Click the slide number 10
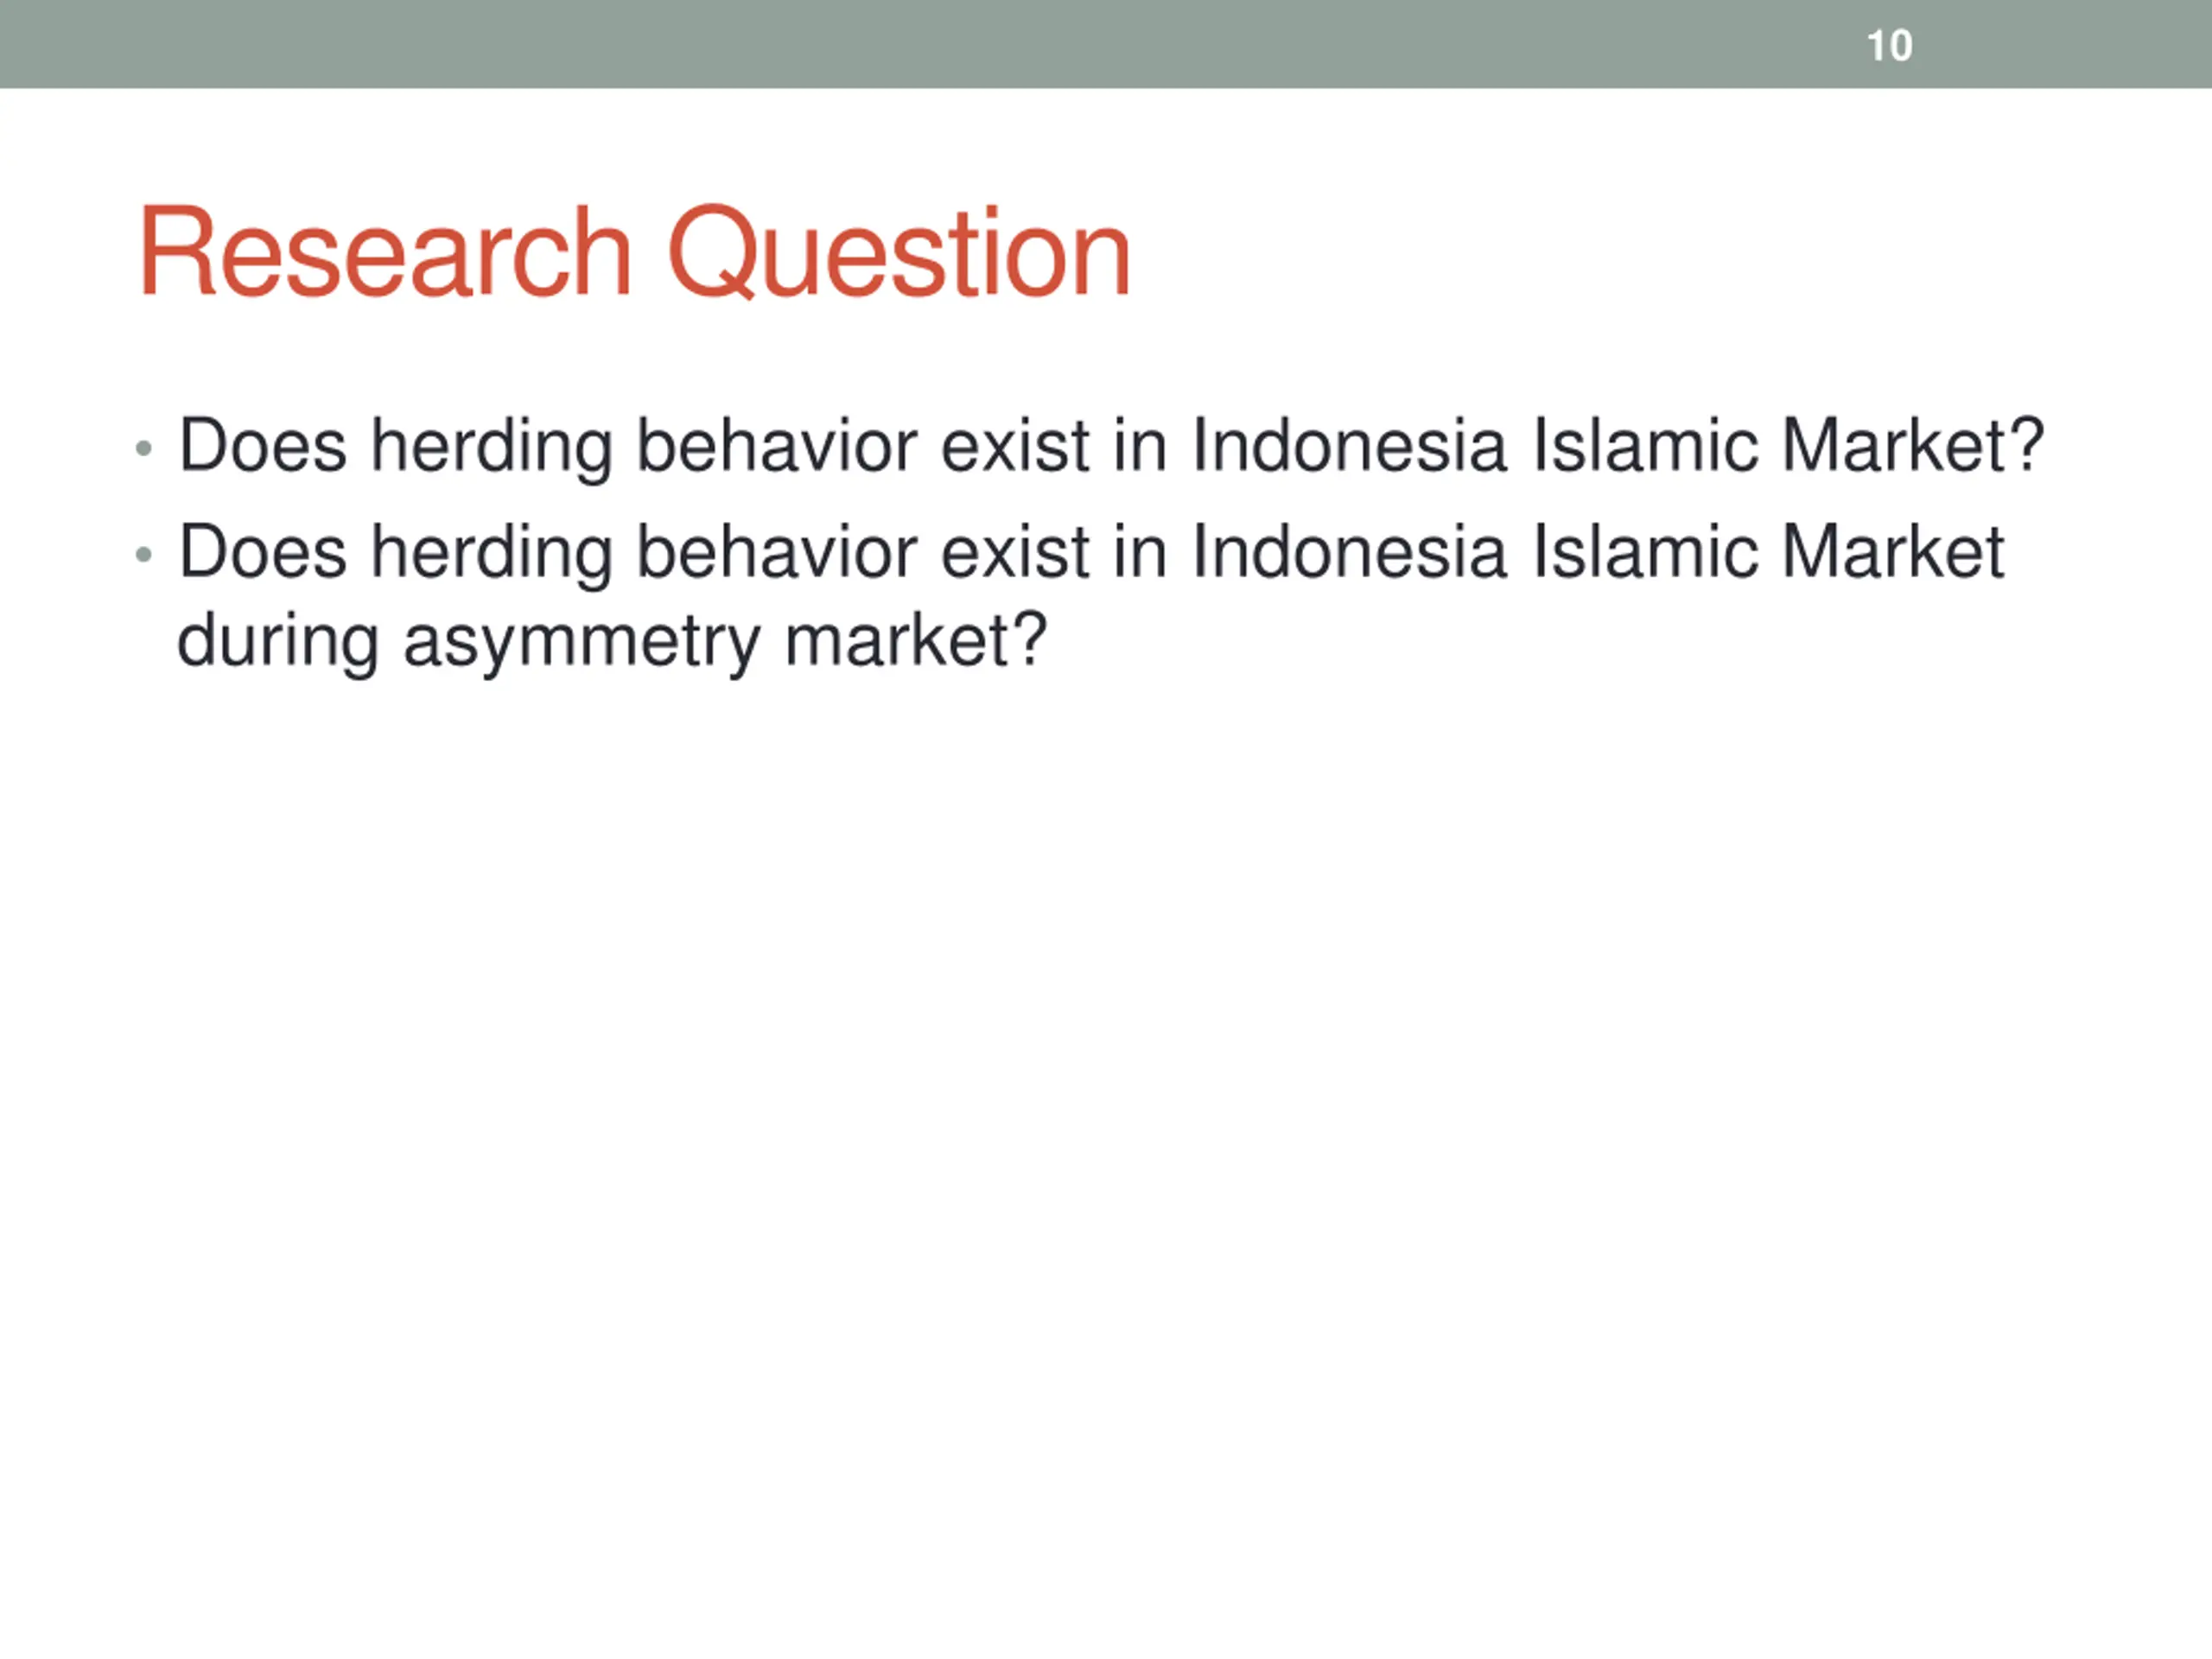The height and width of the screenshot is (1659, 2212). click(1889, 46)
